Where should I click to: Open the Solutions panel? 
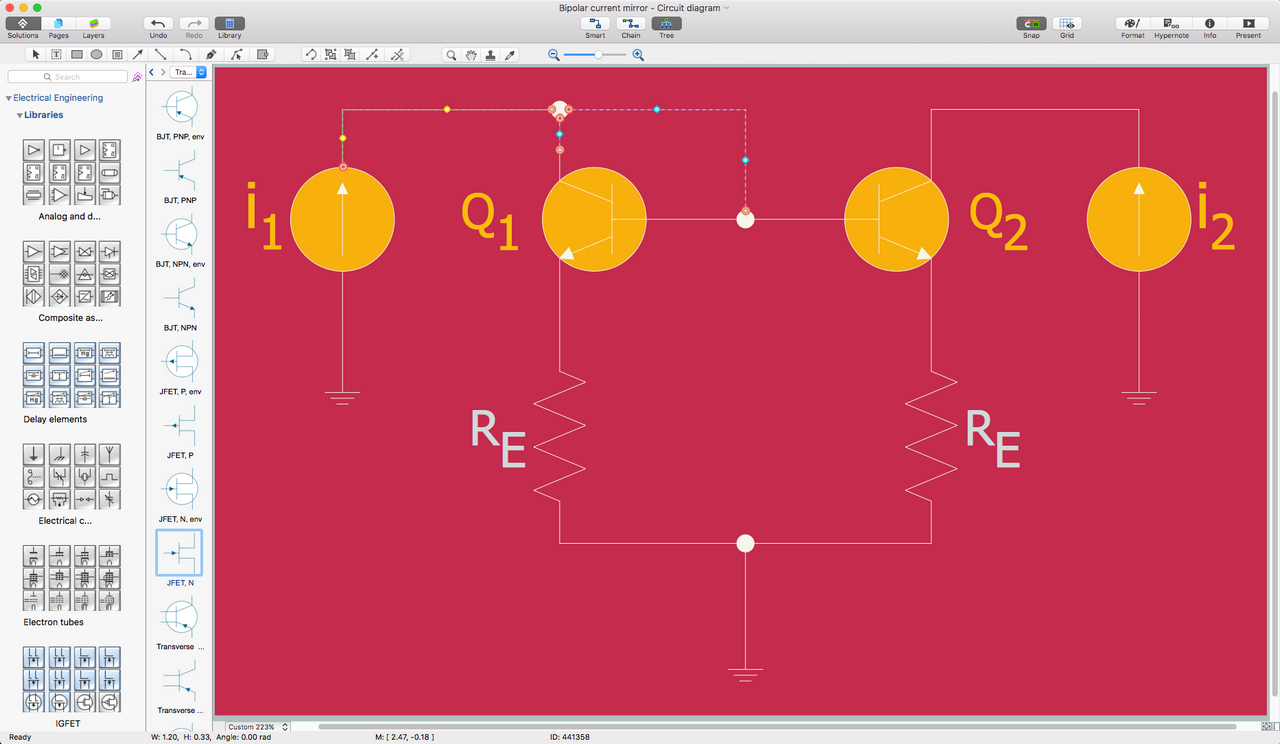click(22, 26)
